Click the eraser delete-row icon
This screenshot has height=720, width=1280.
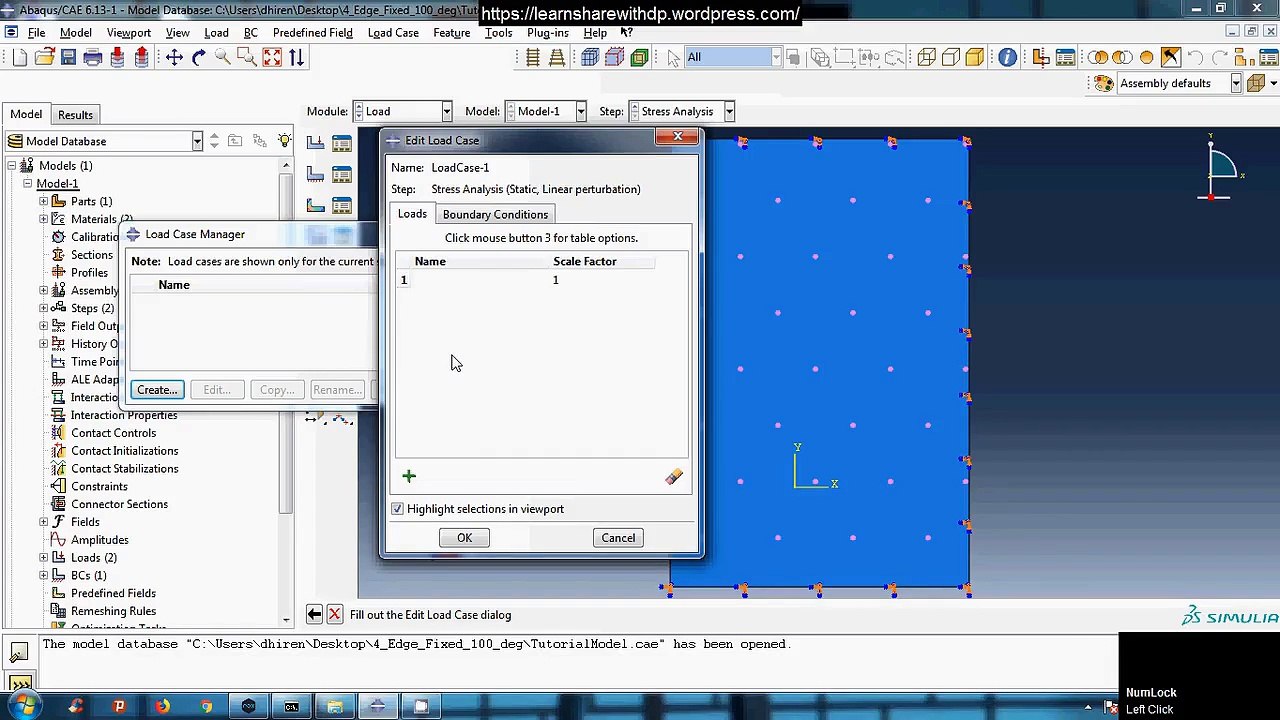coord(674,477)
